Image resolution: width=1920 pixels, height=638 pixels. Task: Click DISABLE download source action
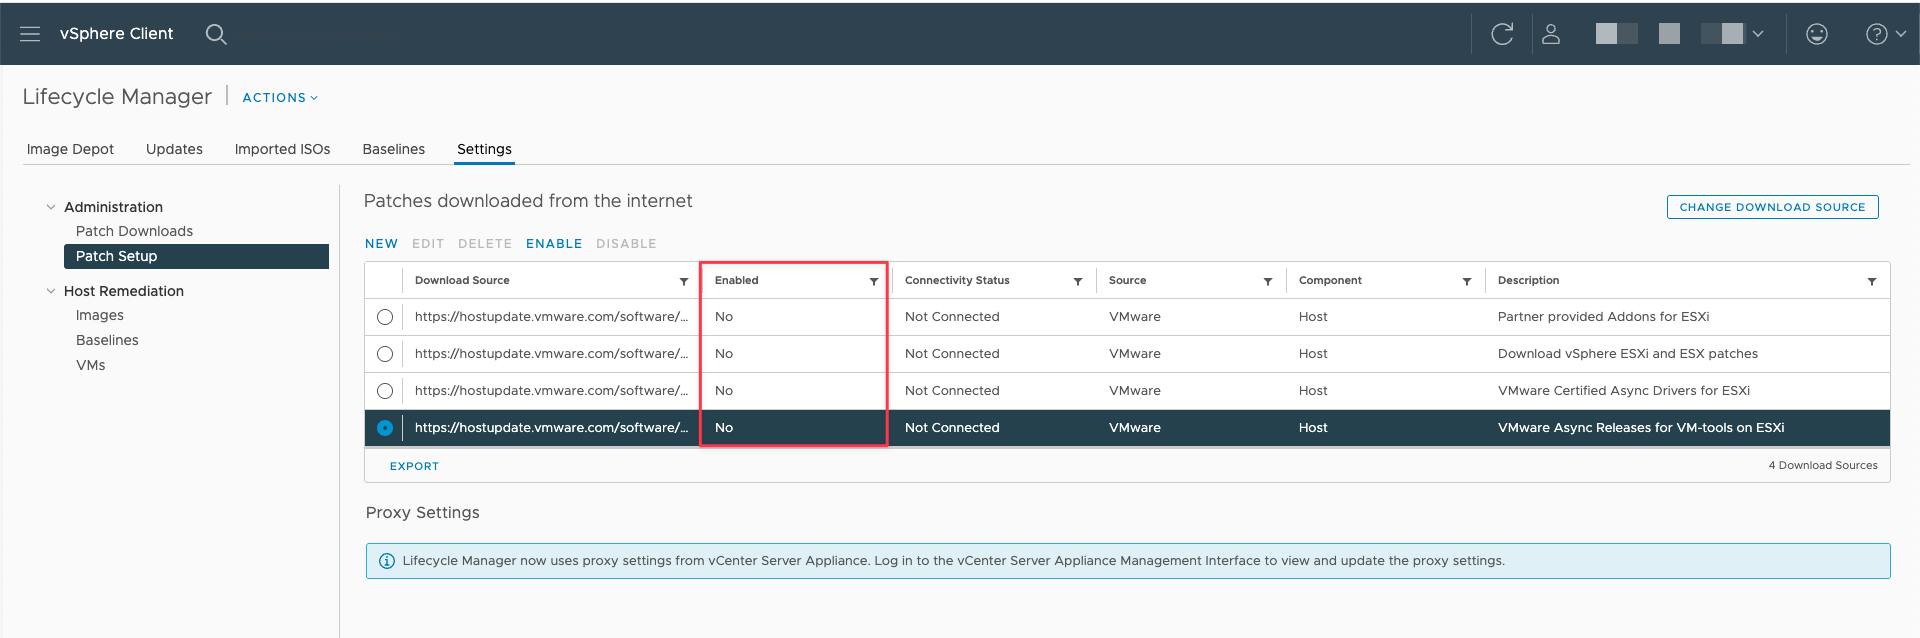(x=626, y=244)
